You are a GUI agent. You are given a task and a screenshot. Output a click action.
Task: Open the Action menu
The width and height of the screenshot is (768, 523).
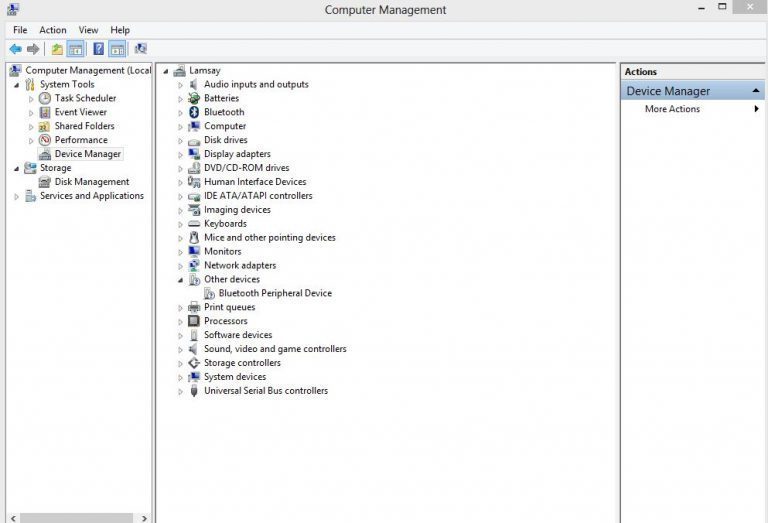(53, 30)
